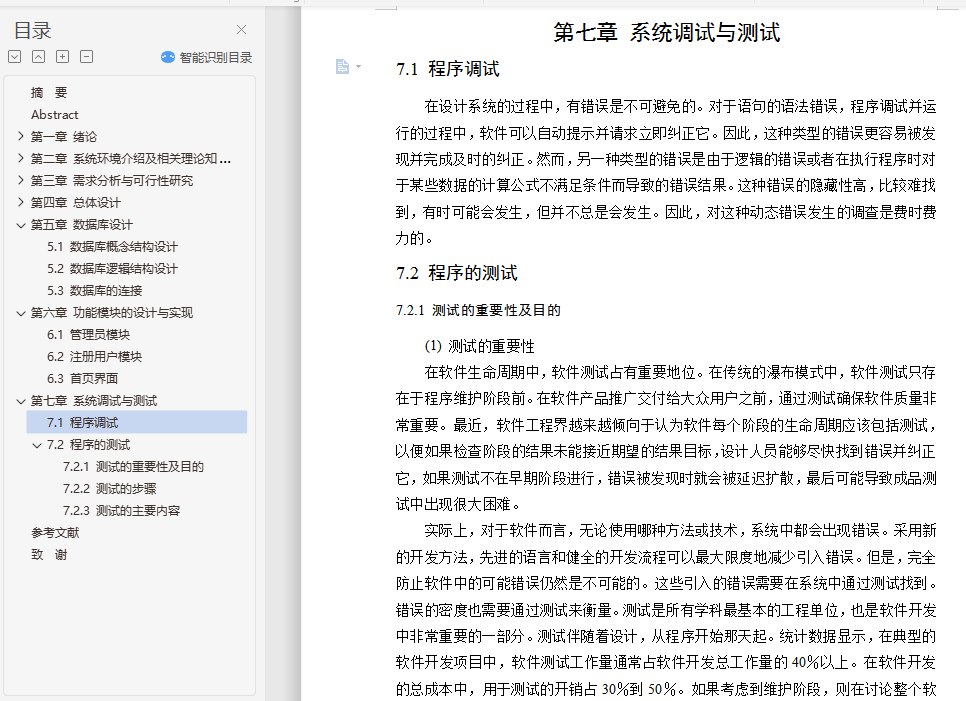Go to 5.2 数据库逻辑结构设计
The height and width of the screenshot is (701, 966).
(112, 269)
